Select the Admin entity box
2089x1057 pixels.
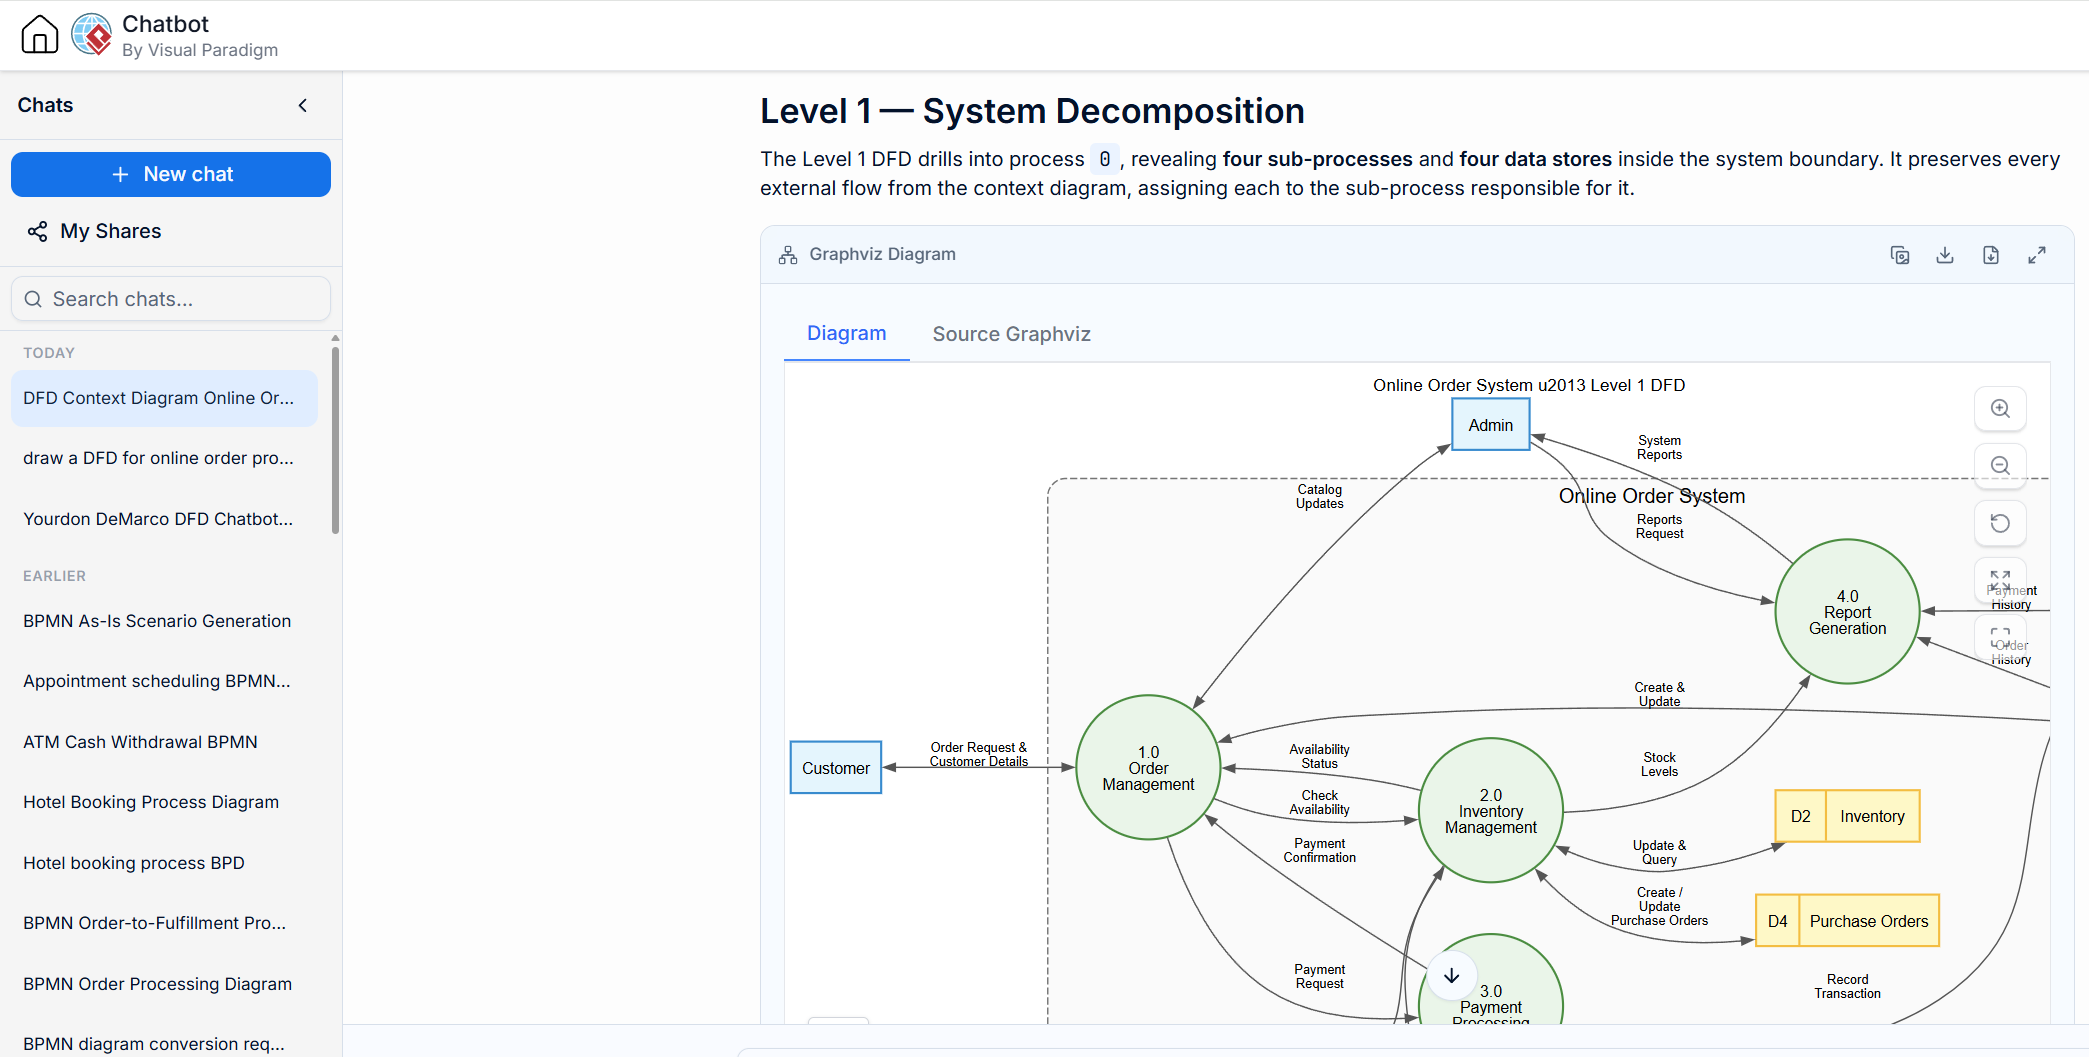point(1490,425)
